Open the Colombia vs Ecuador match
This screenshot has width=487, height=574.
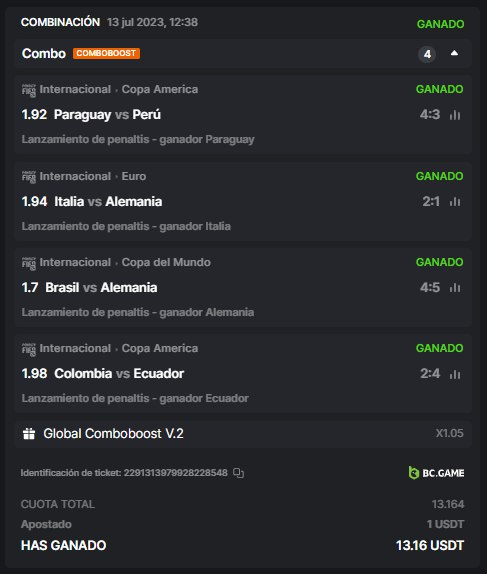coord(119,374)
